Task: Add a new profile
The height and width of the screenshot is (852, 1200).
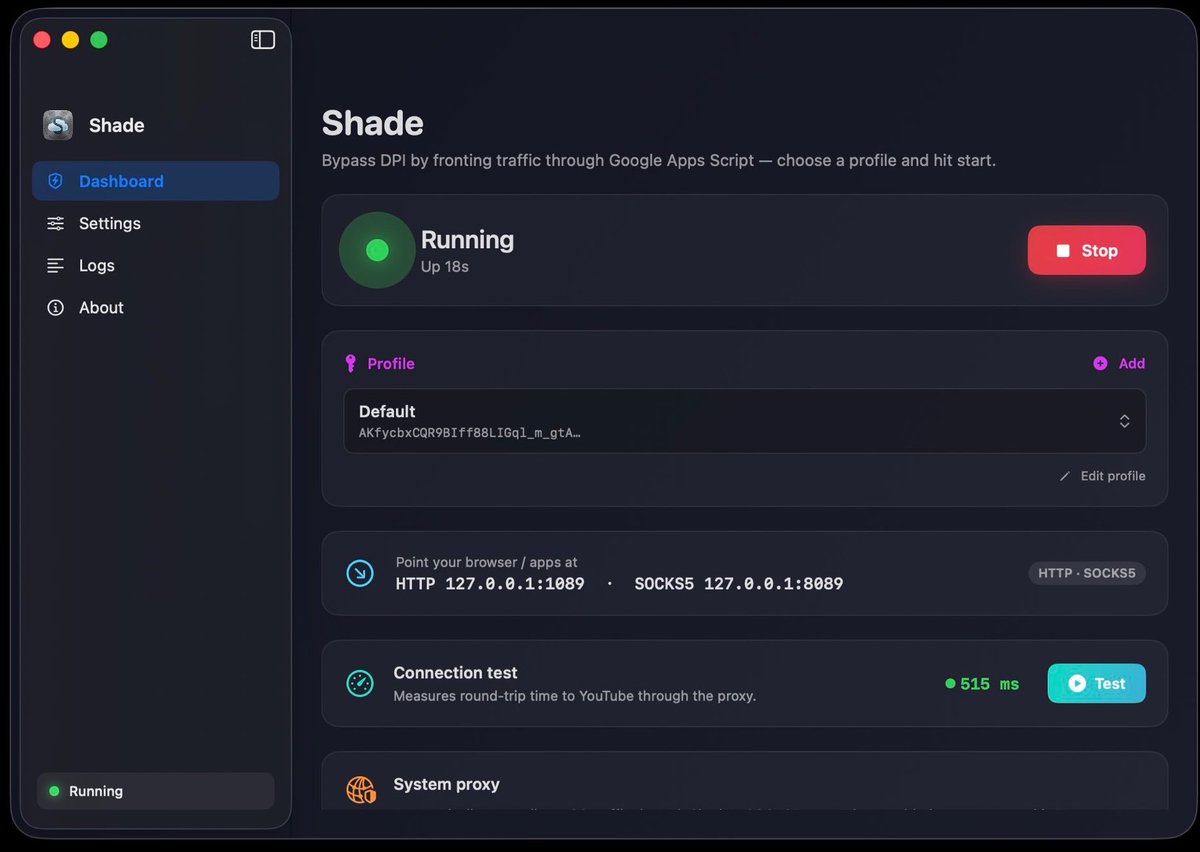Action: [x=1119, y=363]
